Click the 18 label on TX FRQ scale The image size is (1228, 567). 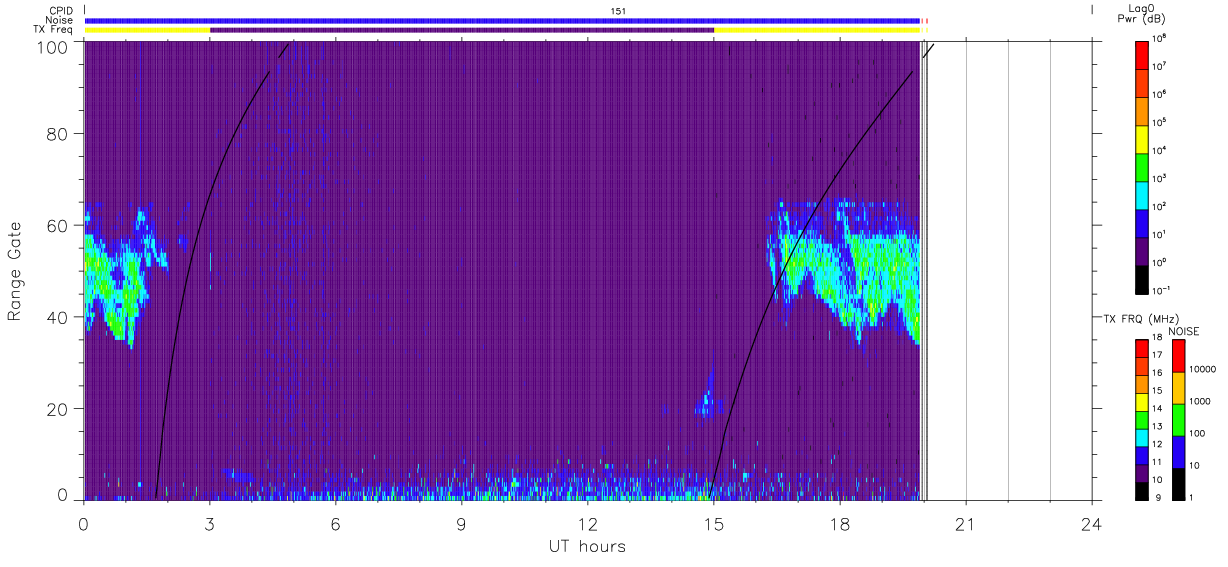pyautogui.click(x=1156, y=339)
